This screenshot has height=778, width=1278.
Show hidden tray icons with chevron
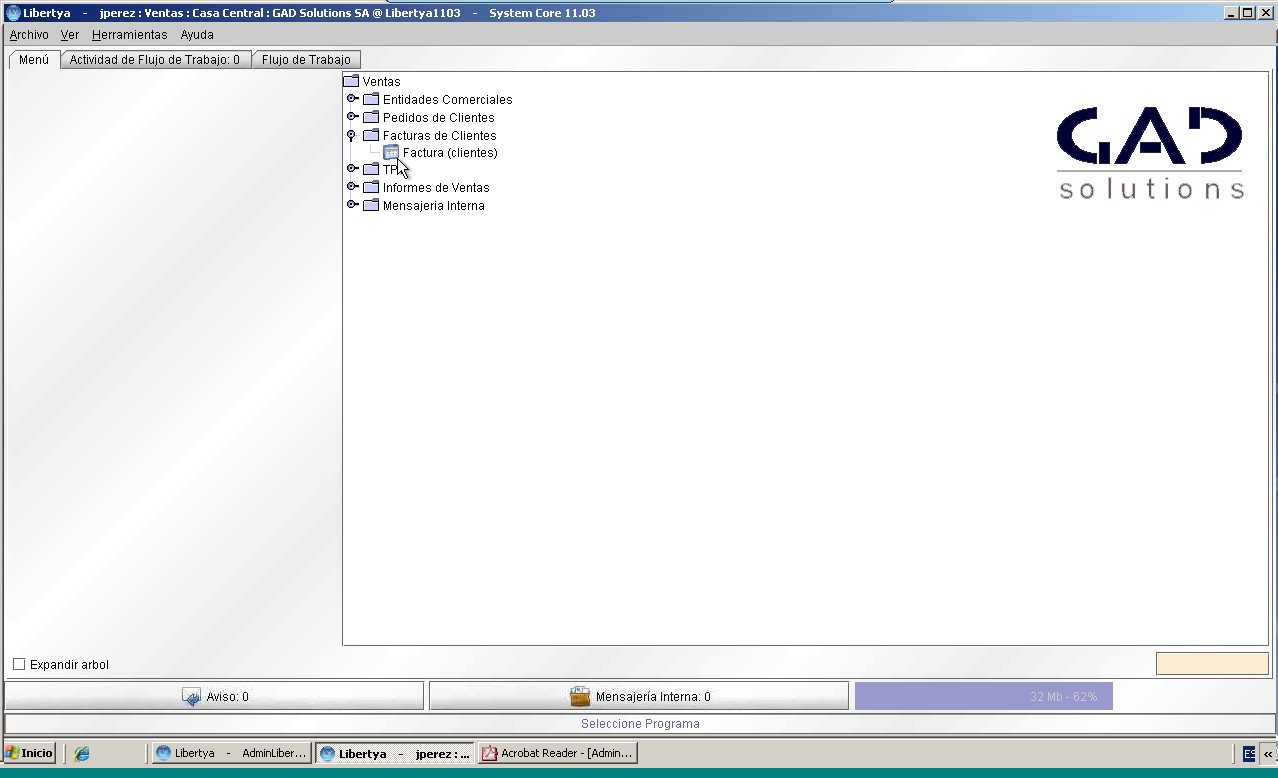tap(1268, 754)
